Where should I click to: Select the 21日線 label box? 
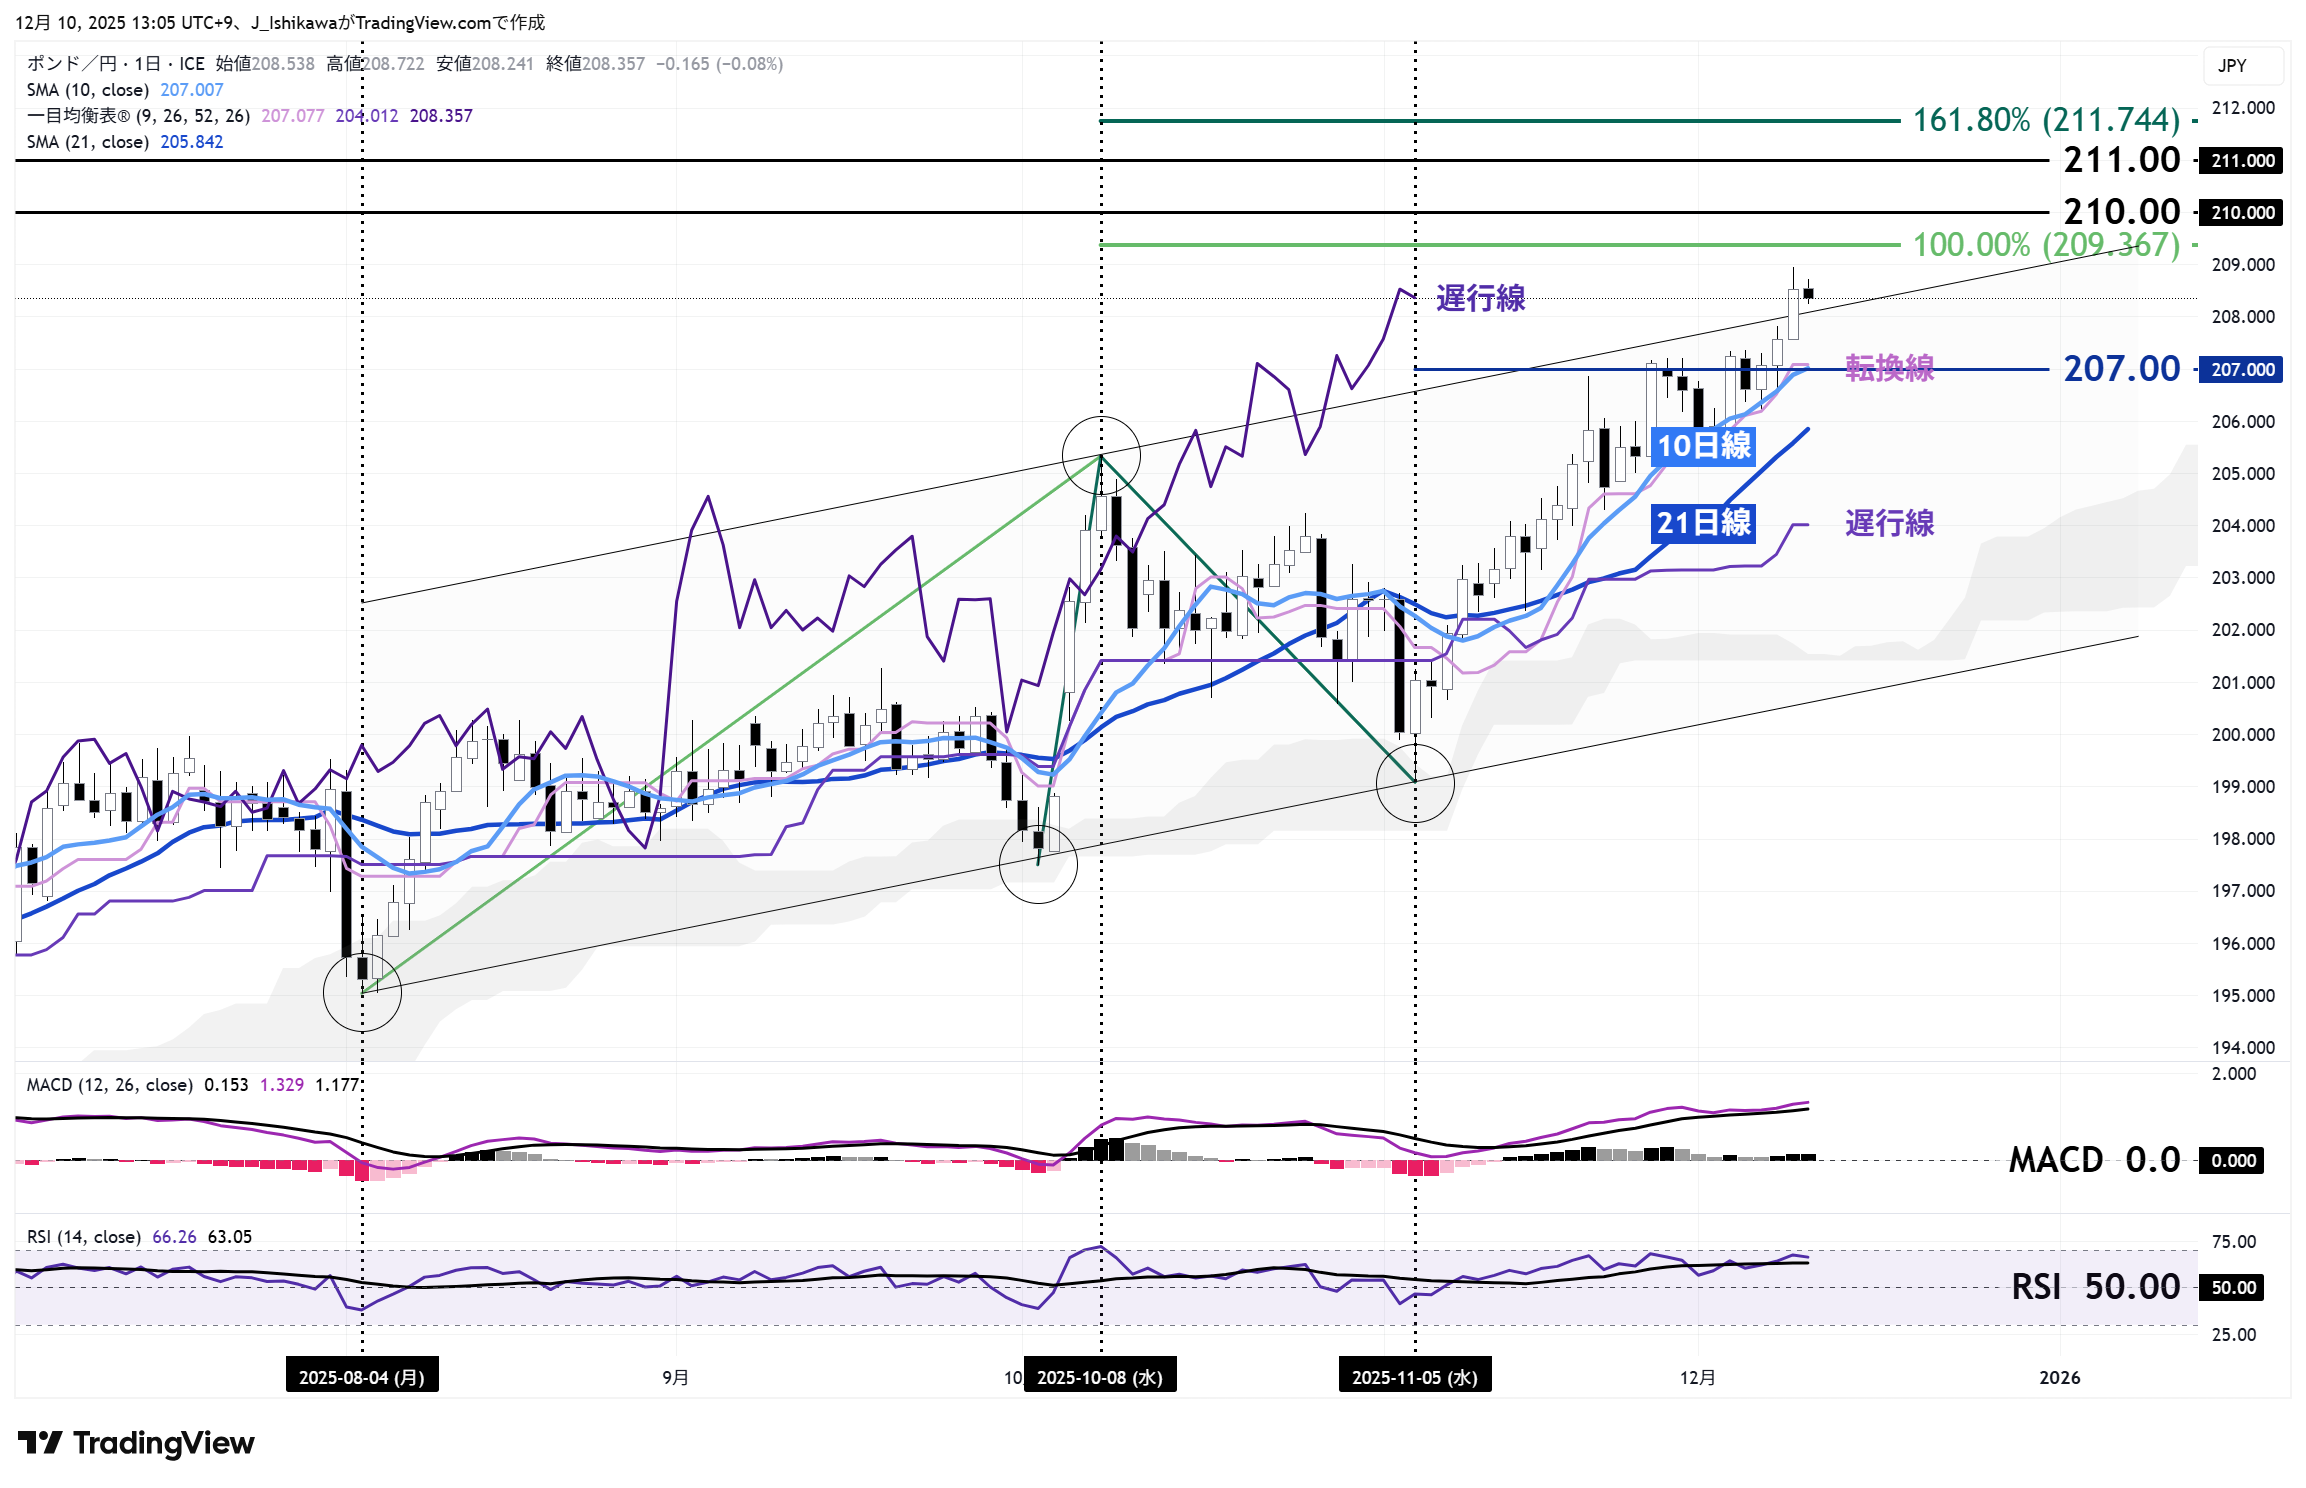coord(1703,523)
